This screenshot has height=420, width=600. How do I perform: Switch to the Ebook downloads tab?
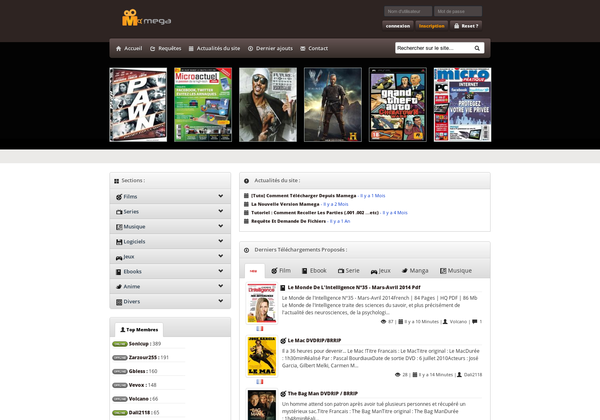click(314, 271)
